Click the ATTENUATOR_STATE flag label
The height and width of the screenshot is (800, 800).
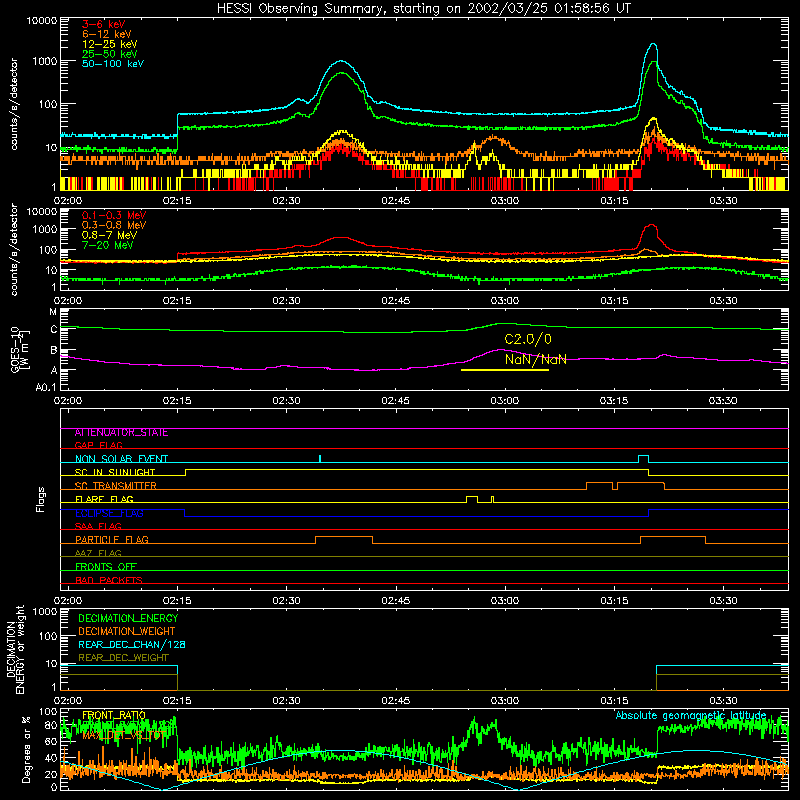pos(121,433)
